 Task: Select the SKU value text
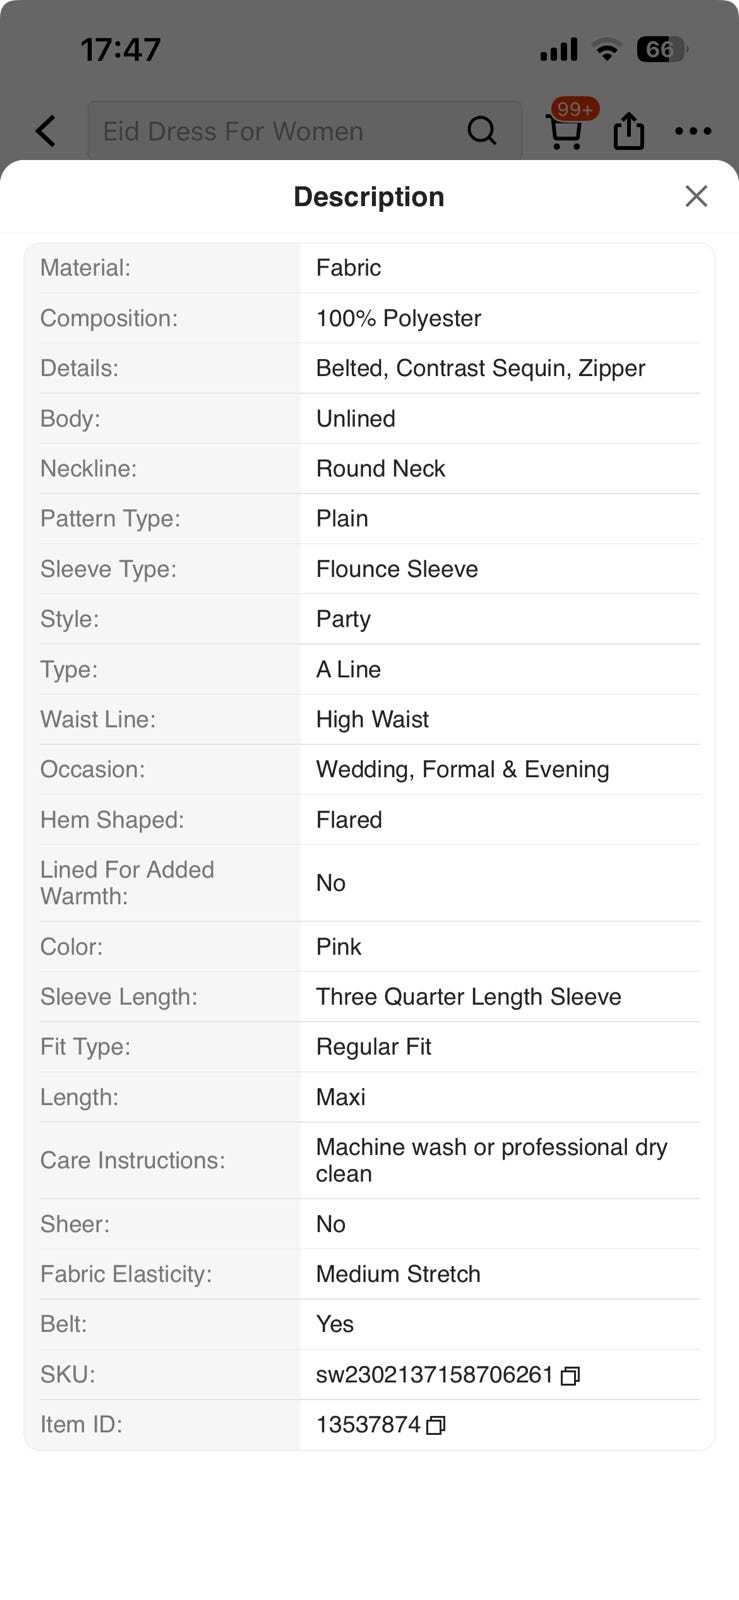[x=434, y=1375]
